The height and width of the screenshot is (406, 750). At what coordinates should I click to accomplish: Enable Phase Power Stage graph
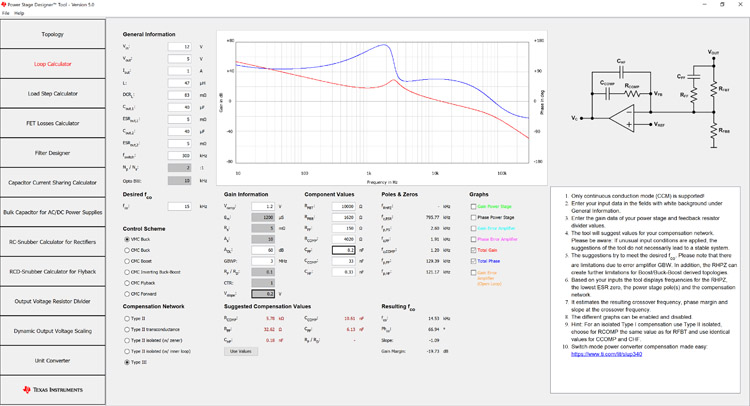(474, 218)
